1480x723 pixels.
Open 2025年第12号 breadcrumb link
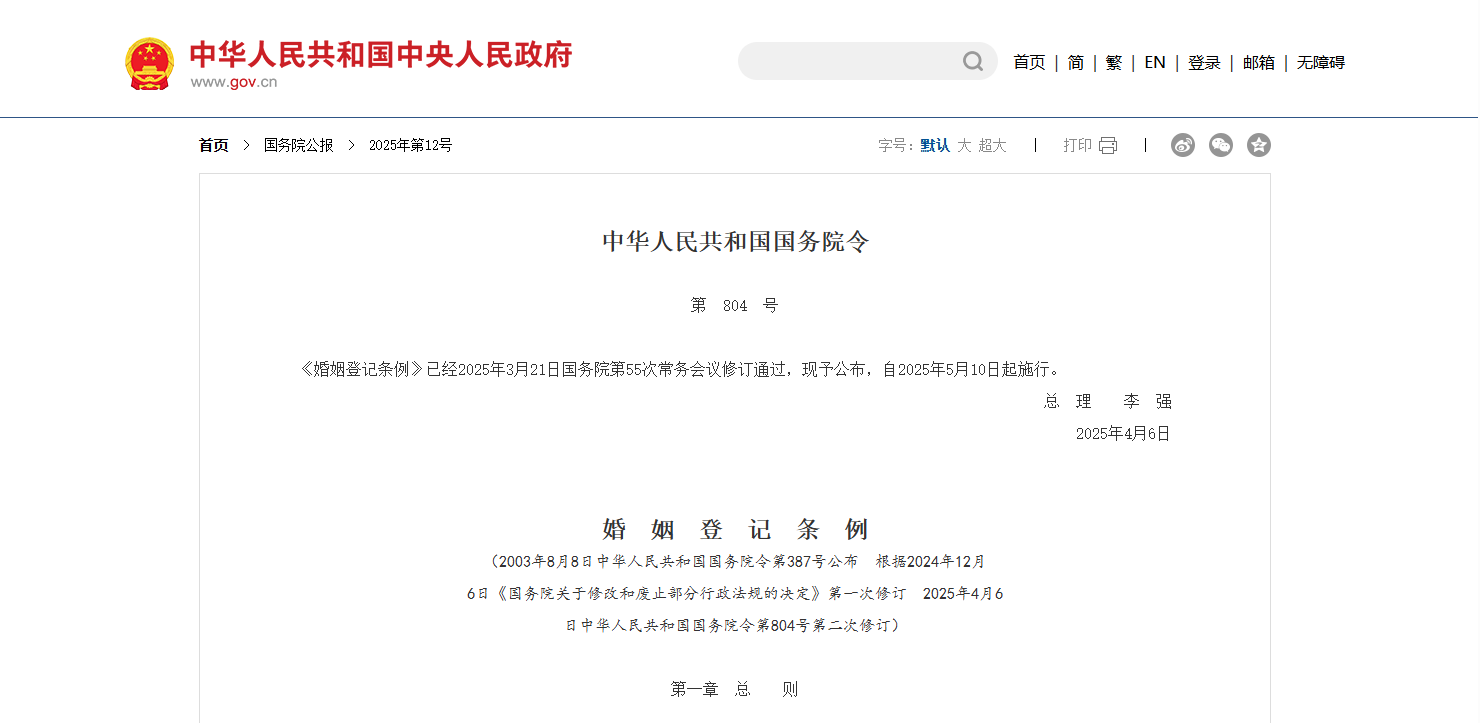tap(411, 145)
